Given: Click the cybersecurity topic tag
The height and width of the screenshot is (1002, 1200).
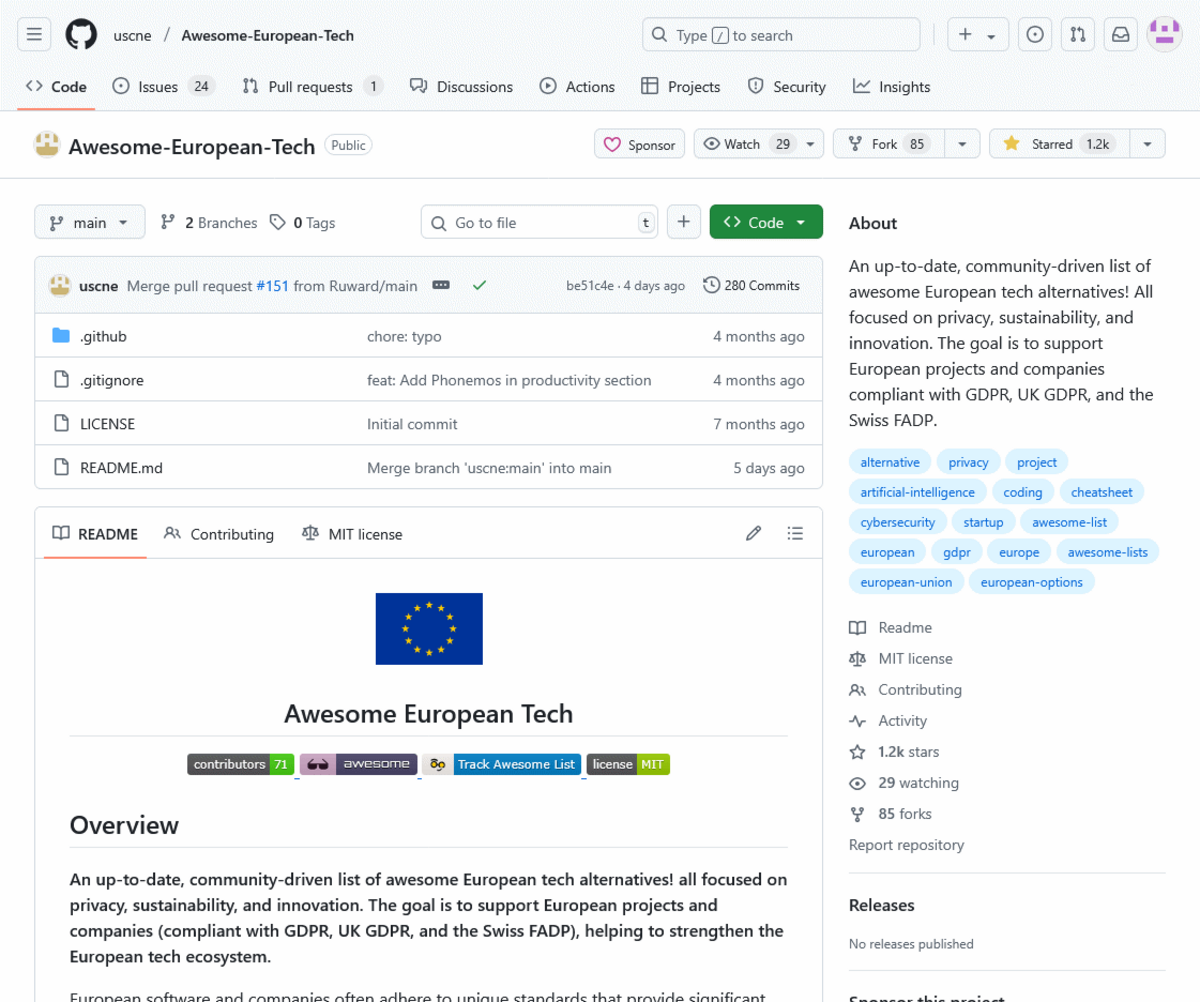Looking at the screenshot, I should pyautogui.click(x=897, y=522).
